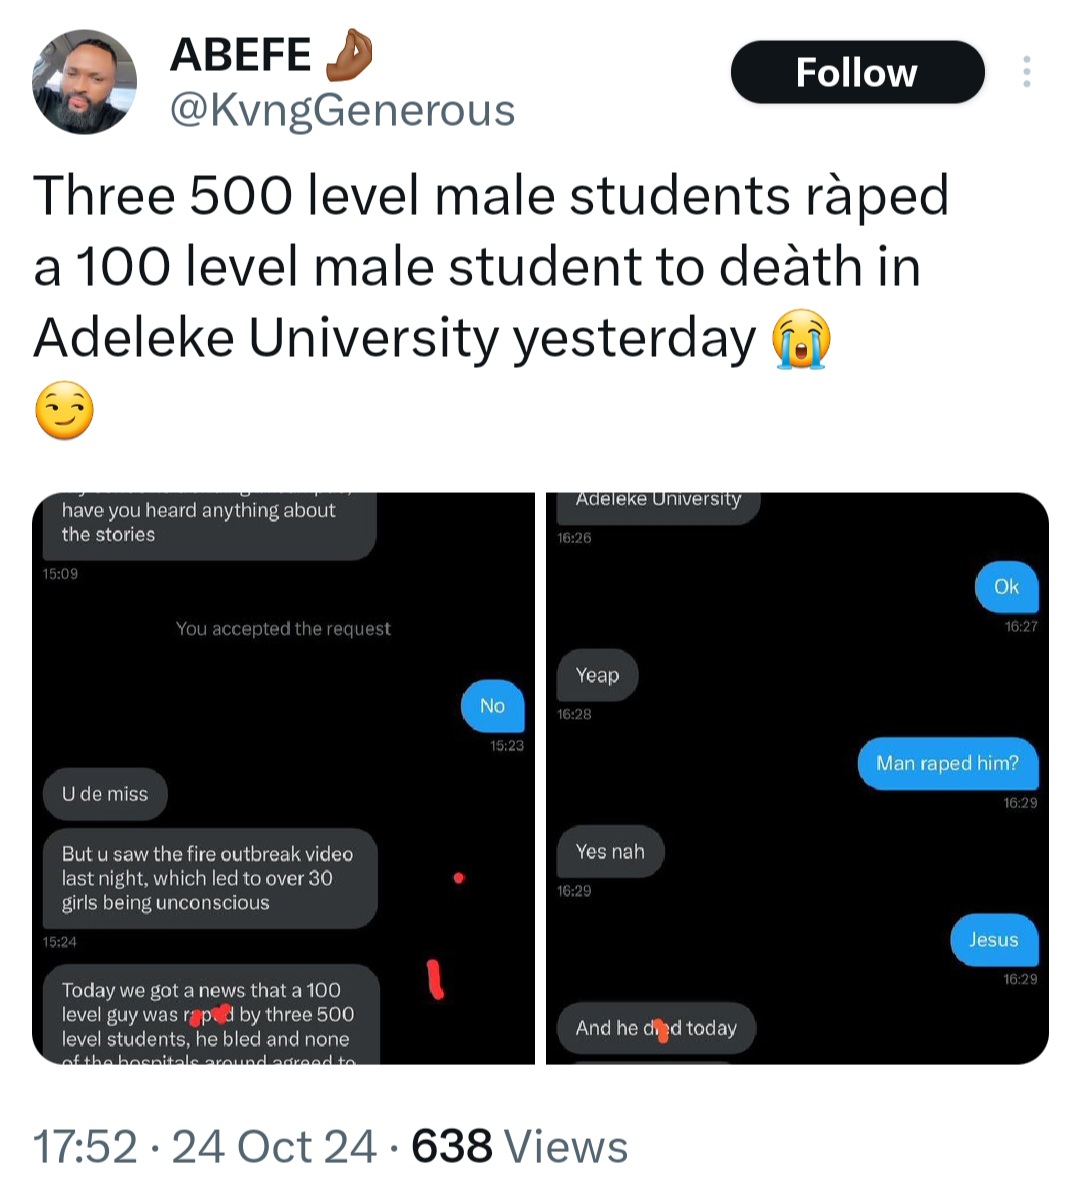Click the blue "Ok" chat bubble
Viewport: 1080px width, 1186px height.
pos(1006,587)
